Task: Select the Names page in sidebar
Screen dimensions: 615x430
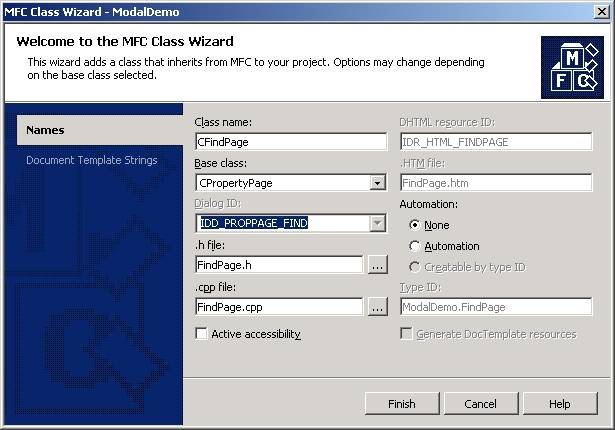Action: [100, 130]
